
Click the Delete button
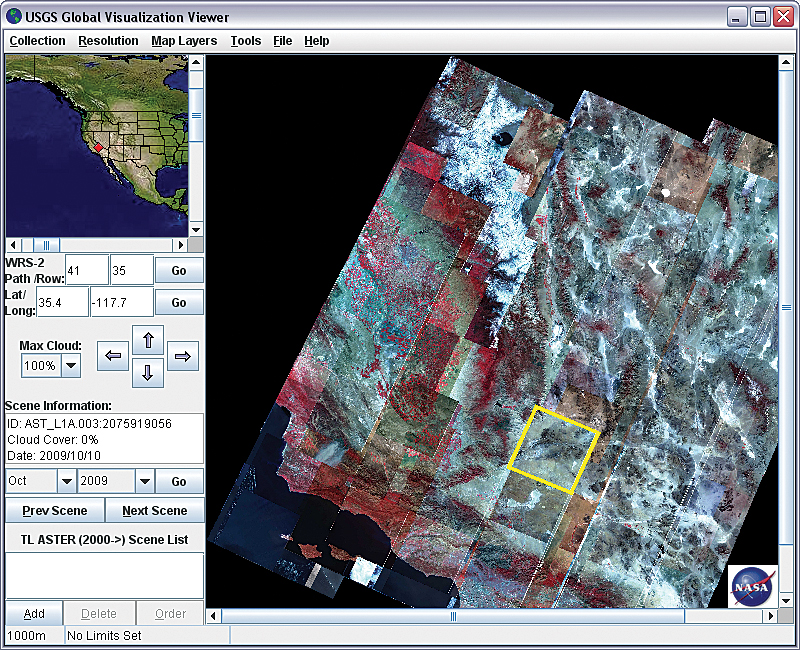pyautogui.click(x=99, y=613)
